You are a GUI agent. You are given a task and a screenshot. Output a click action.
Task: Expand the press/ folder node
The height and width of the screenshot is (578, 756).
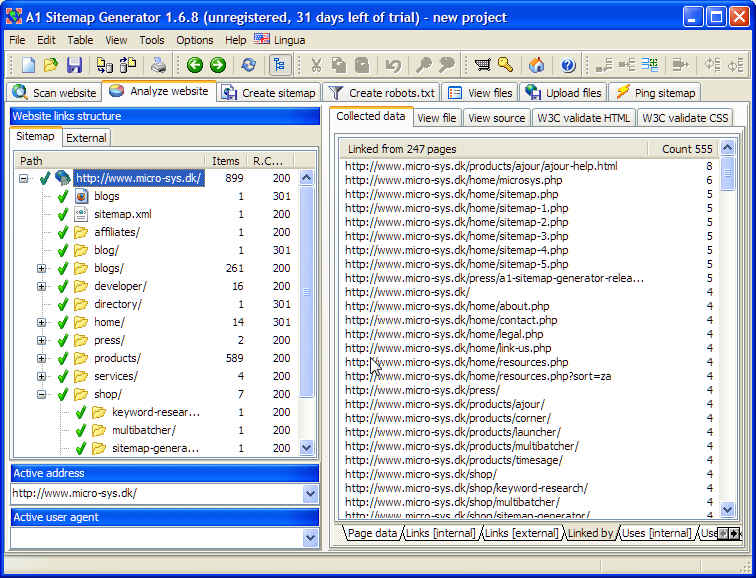[x=41, y=340]
